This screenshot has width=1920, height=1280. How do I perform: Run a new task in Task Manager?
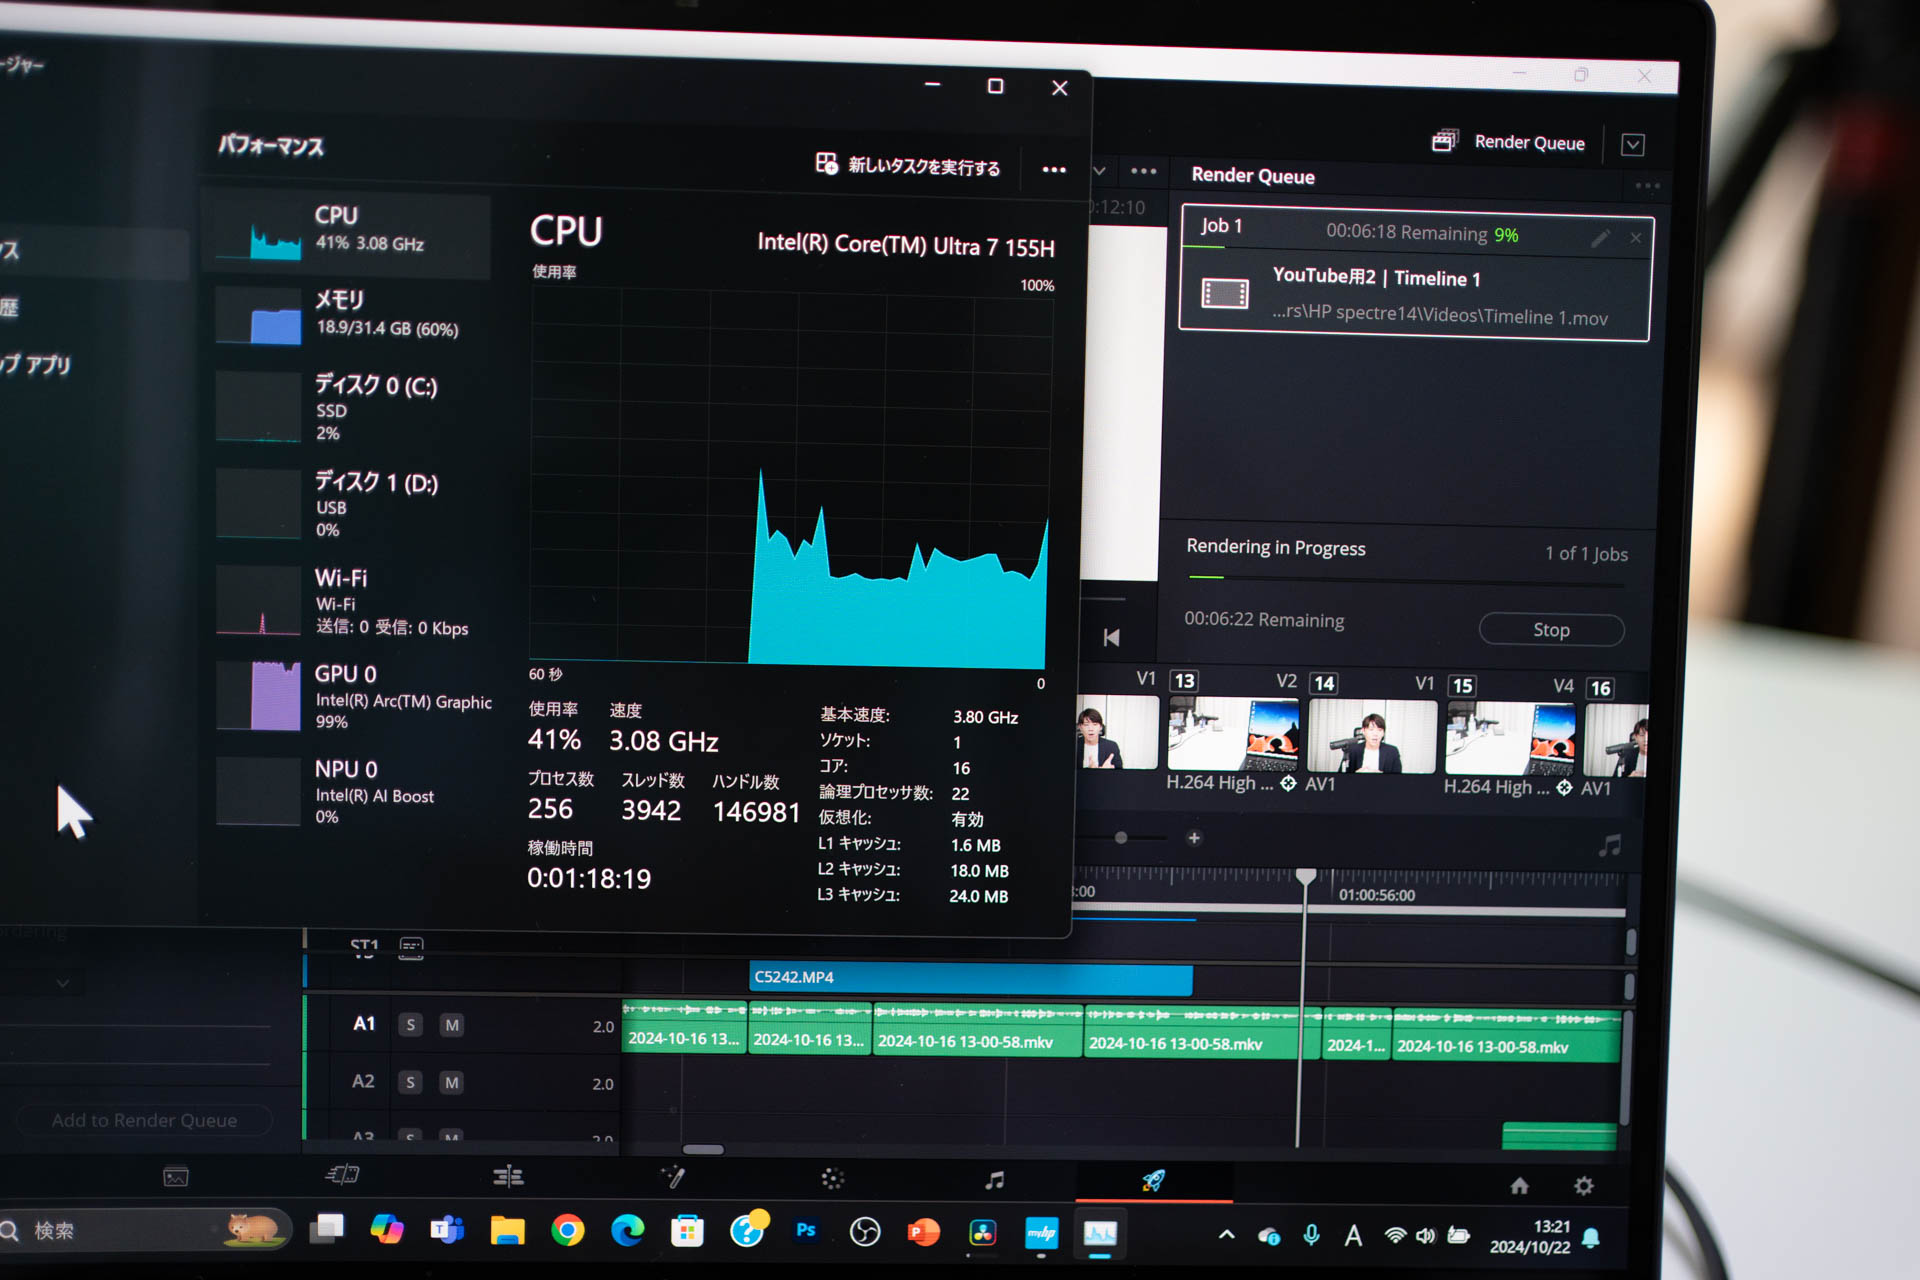click(905, 167)
